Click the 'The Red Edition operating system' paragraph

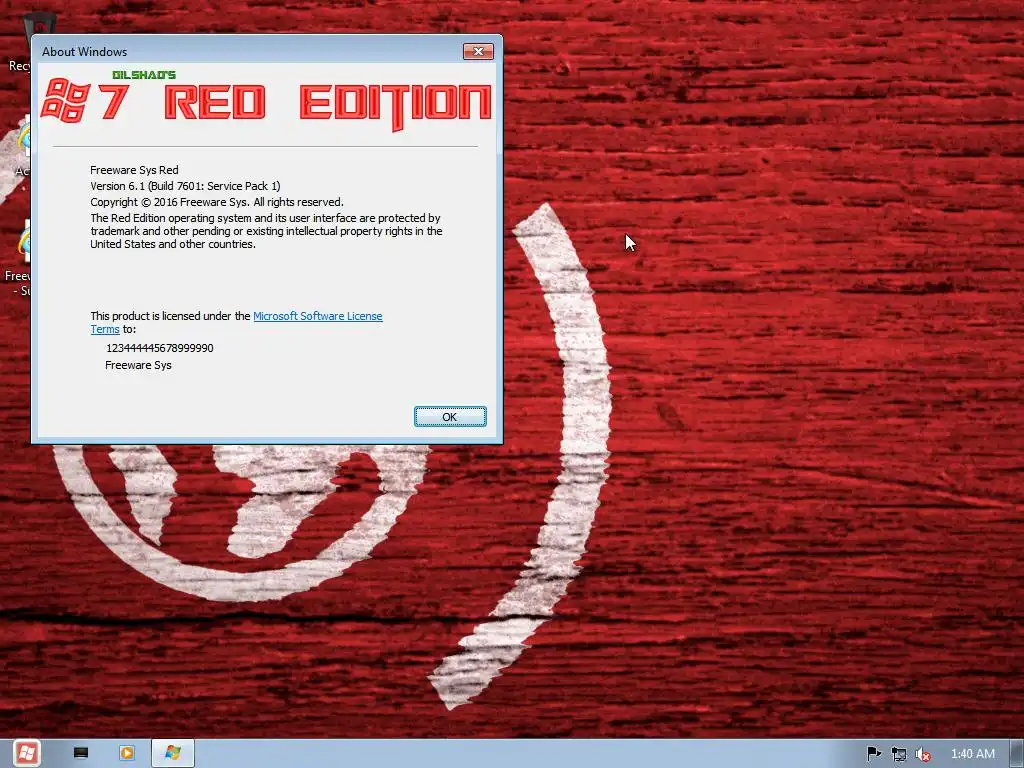(x=266, y=231)
